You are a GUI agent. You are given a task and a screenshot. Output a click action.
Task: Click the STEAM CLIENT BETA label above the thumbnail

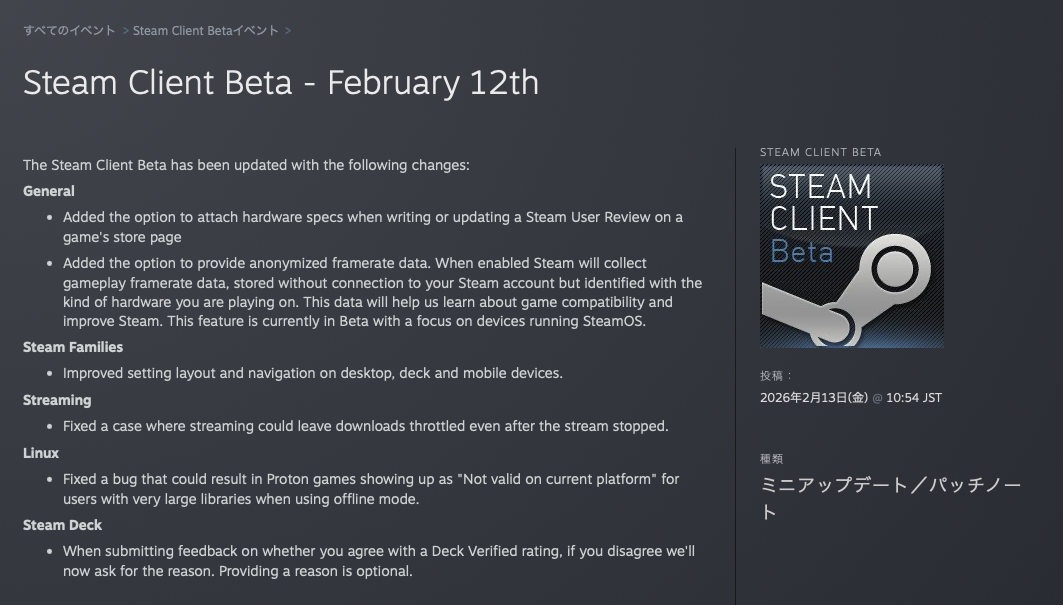(821, 153)
